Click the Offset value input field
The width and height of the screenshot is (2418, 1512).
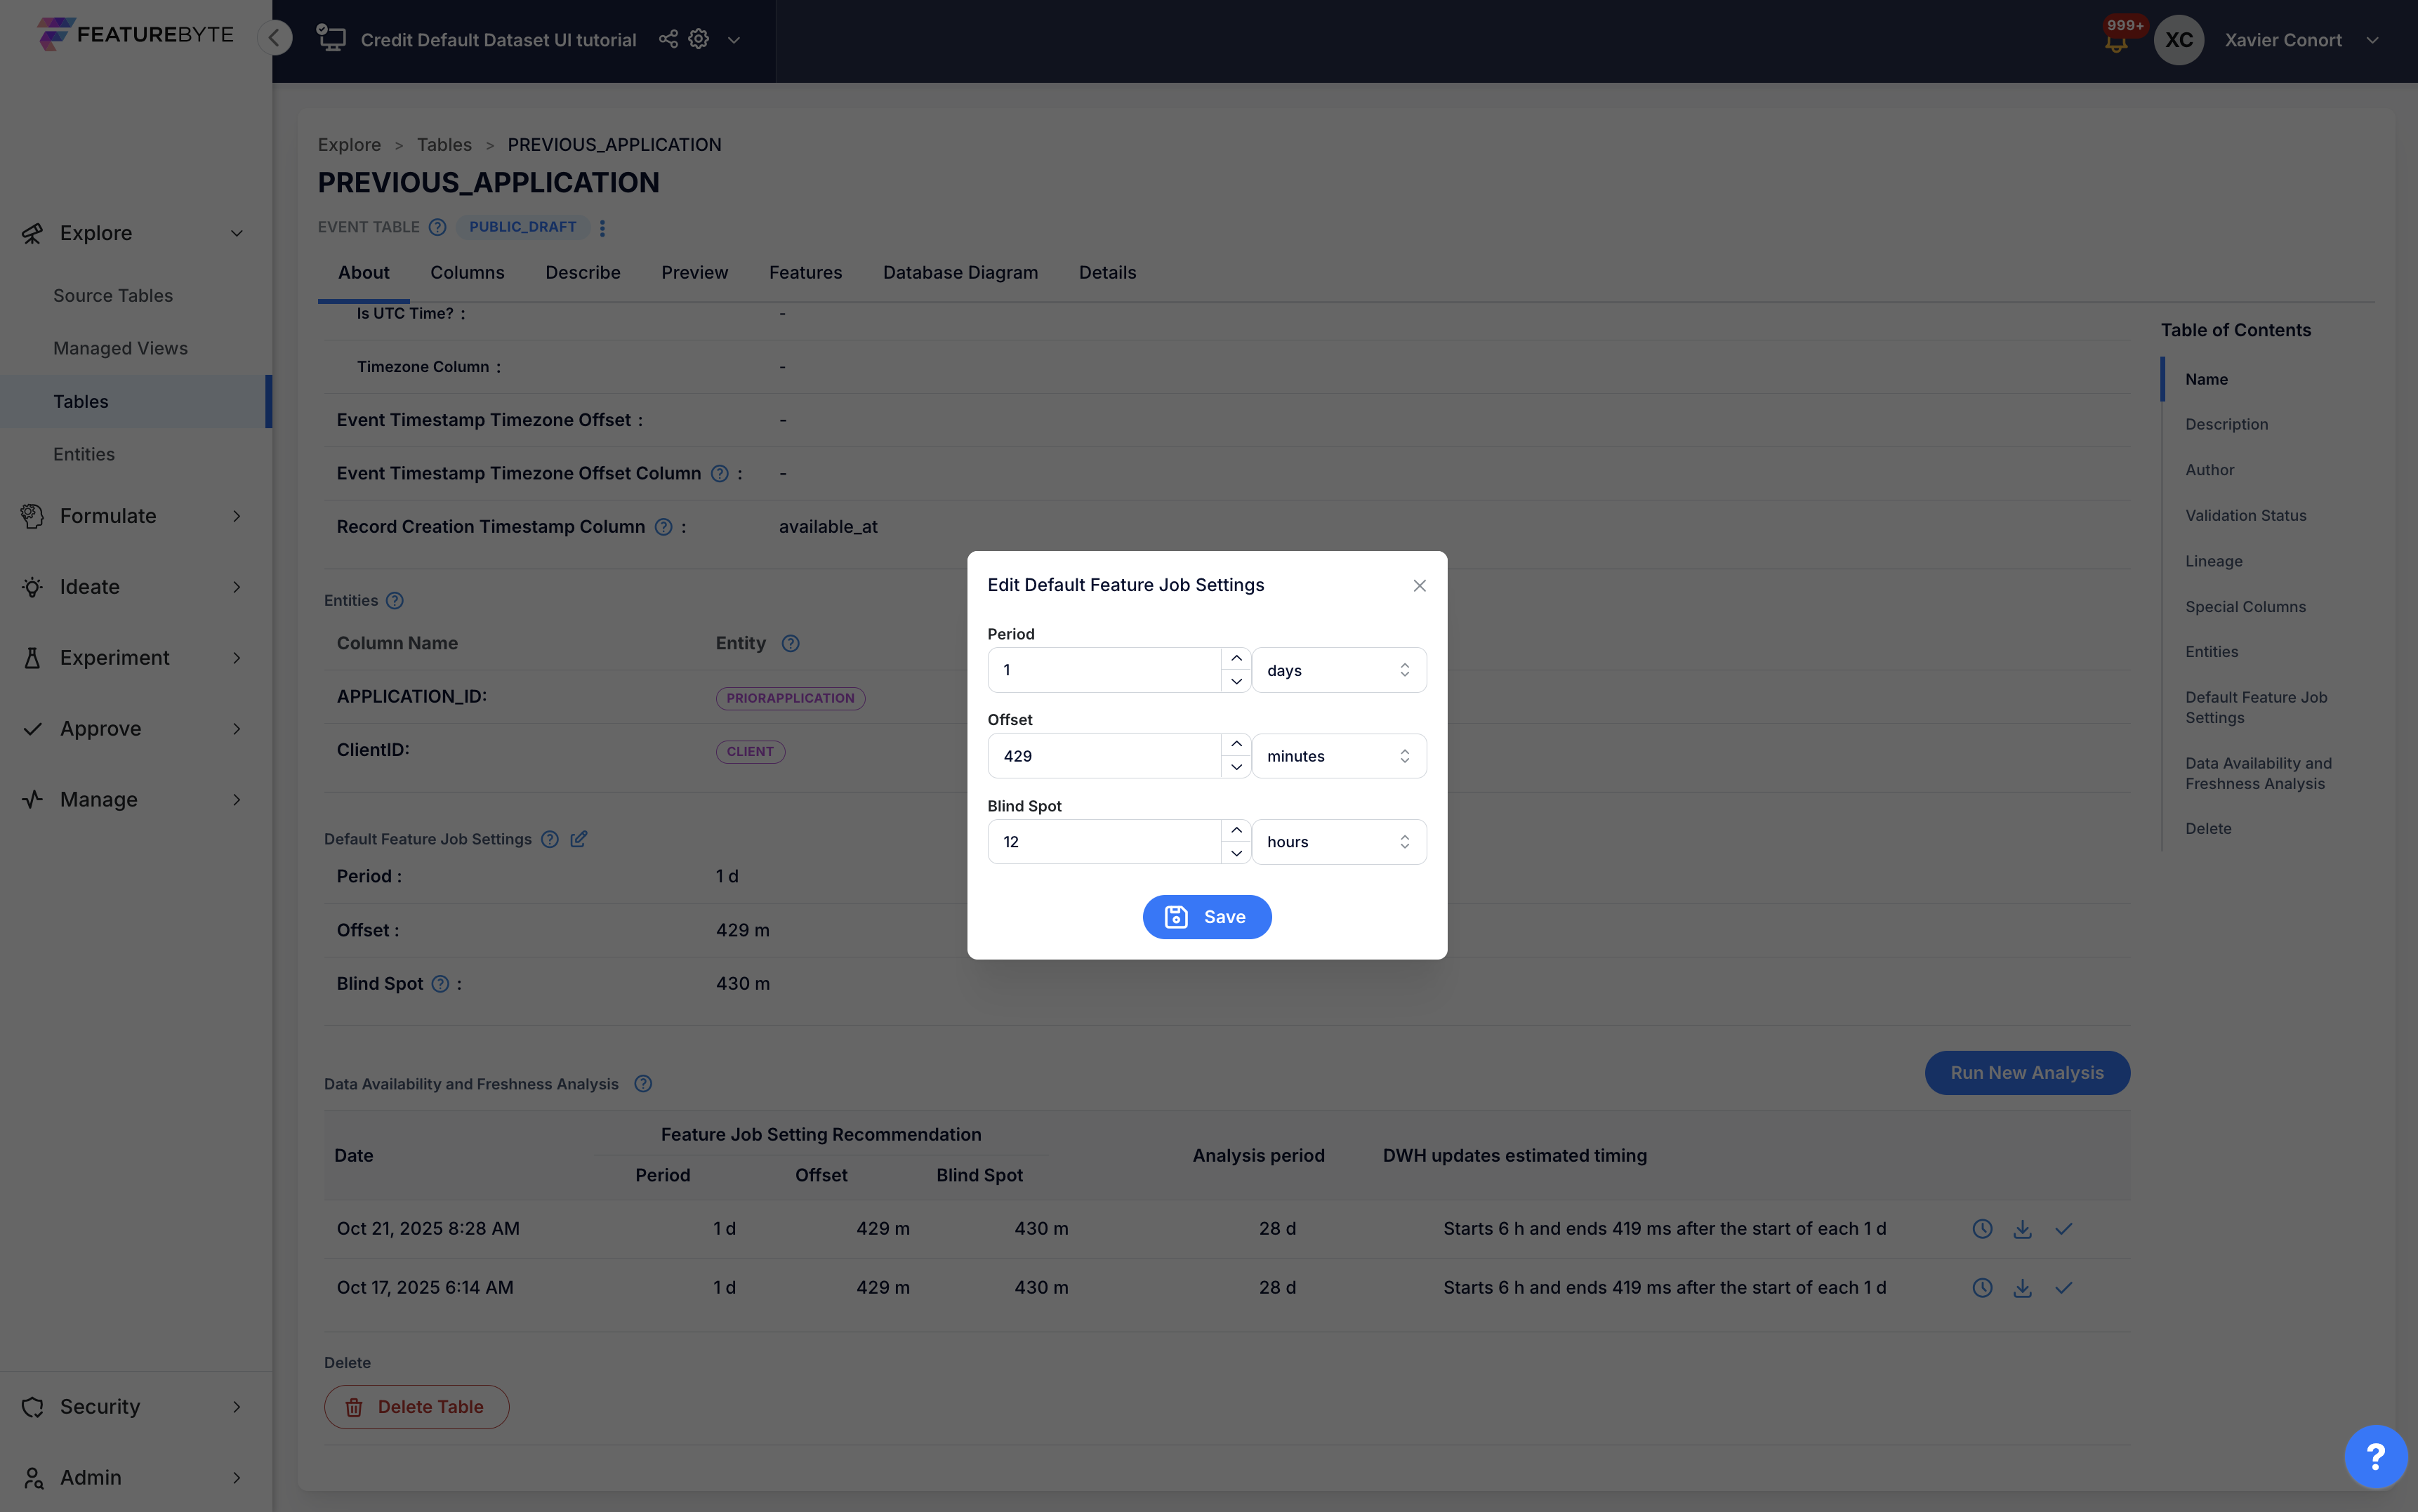pos(1104,756)
